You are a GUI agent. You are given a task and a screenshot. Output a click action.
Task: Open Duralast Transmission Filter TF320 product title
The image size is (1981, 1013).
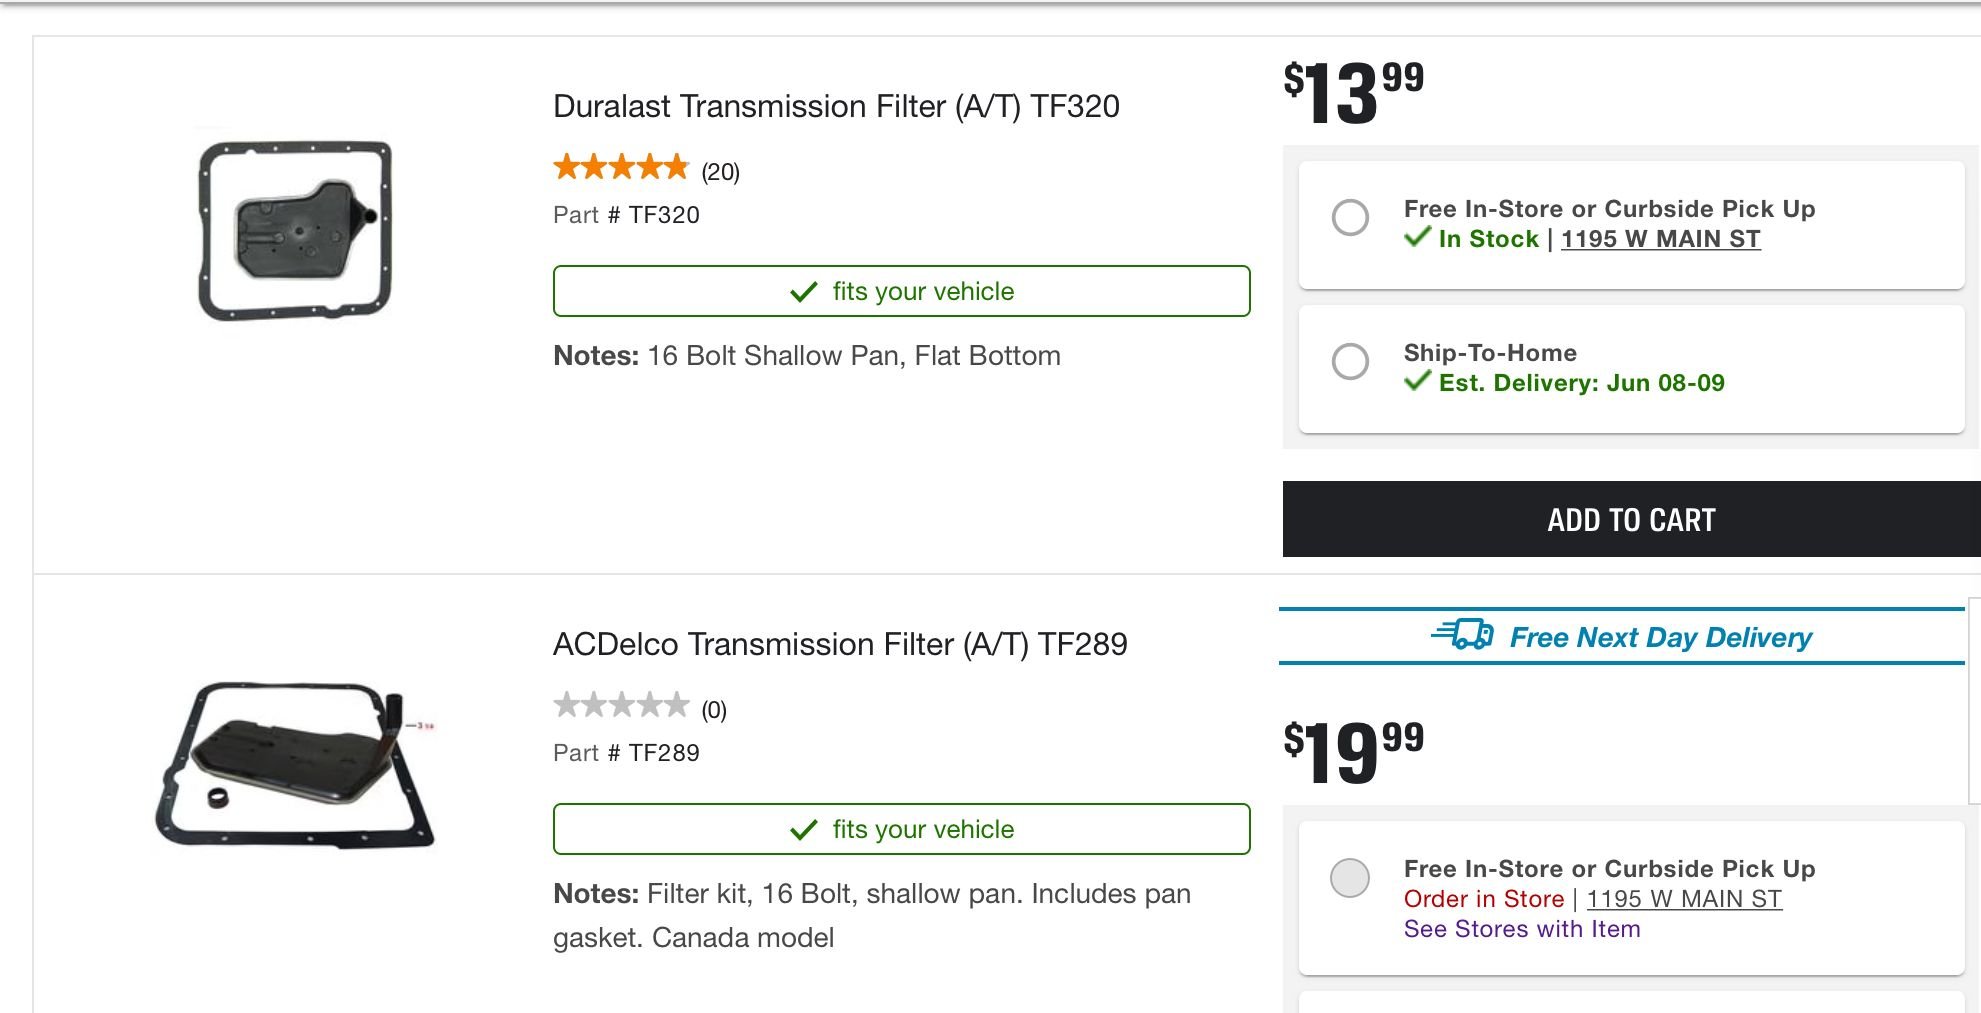click(x=836, y=106)
